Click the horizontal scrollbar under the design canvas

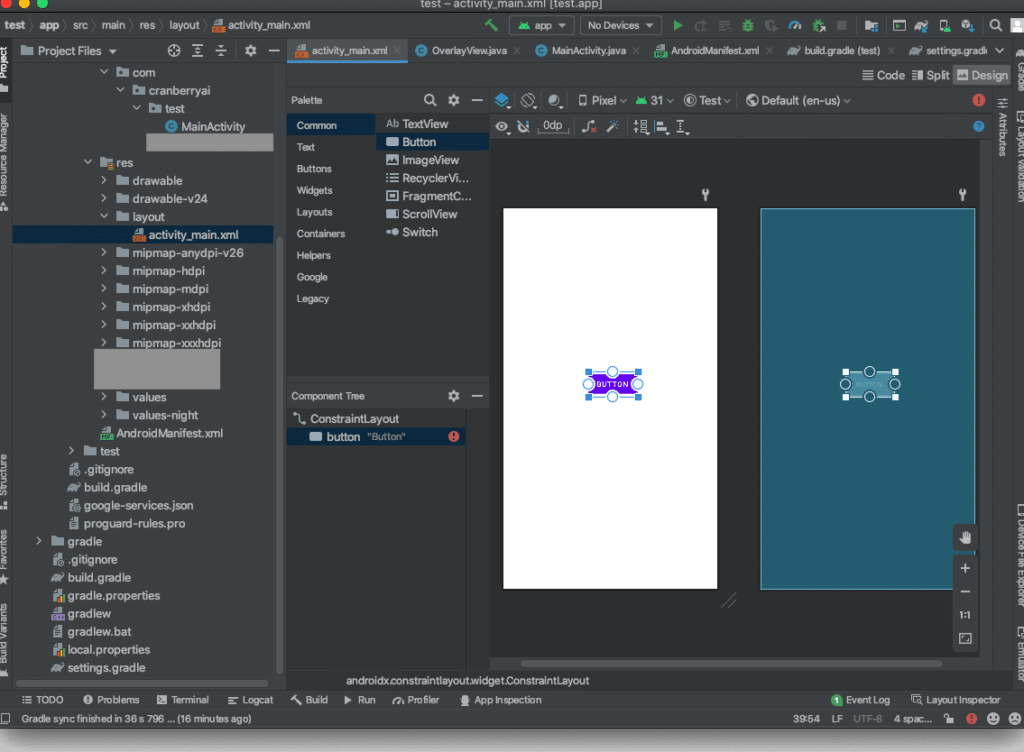[x=731, y=664]
